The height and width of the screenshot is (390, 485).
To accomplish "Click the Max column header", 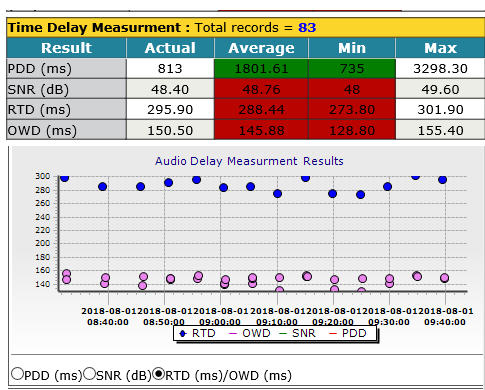I will [x=440, y=48].
